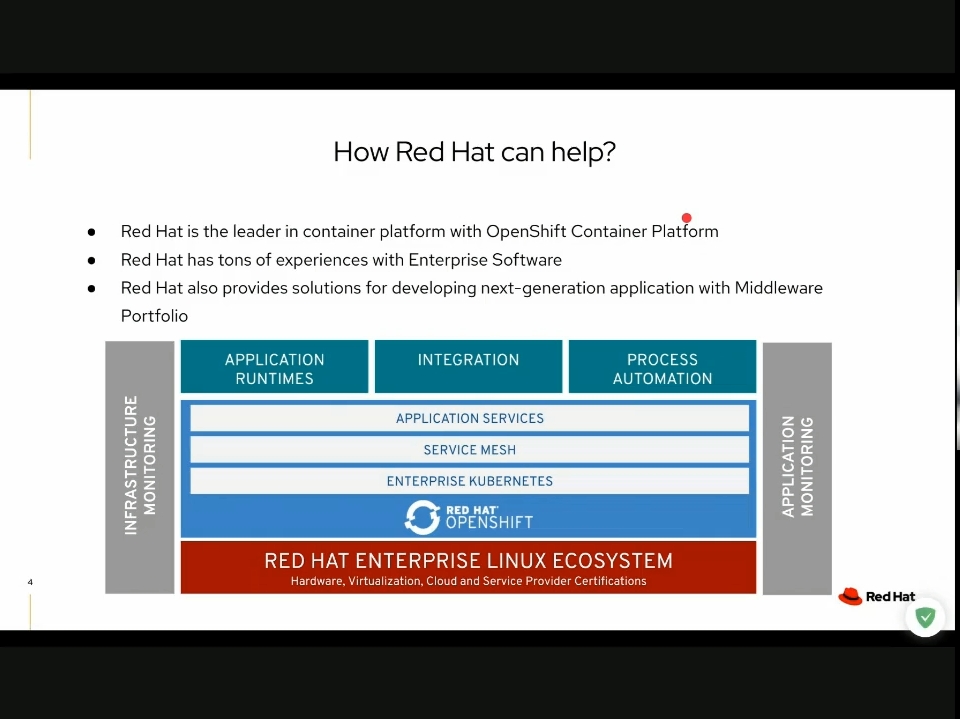The width and height of the screenshot is (960, 719).
Task: Click the APPLICATION MONITORING gray sidebar
Action: tap(796, 467)
